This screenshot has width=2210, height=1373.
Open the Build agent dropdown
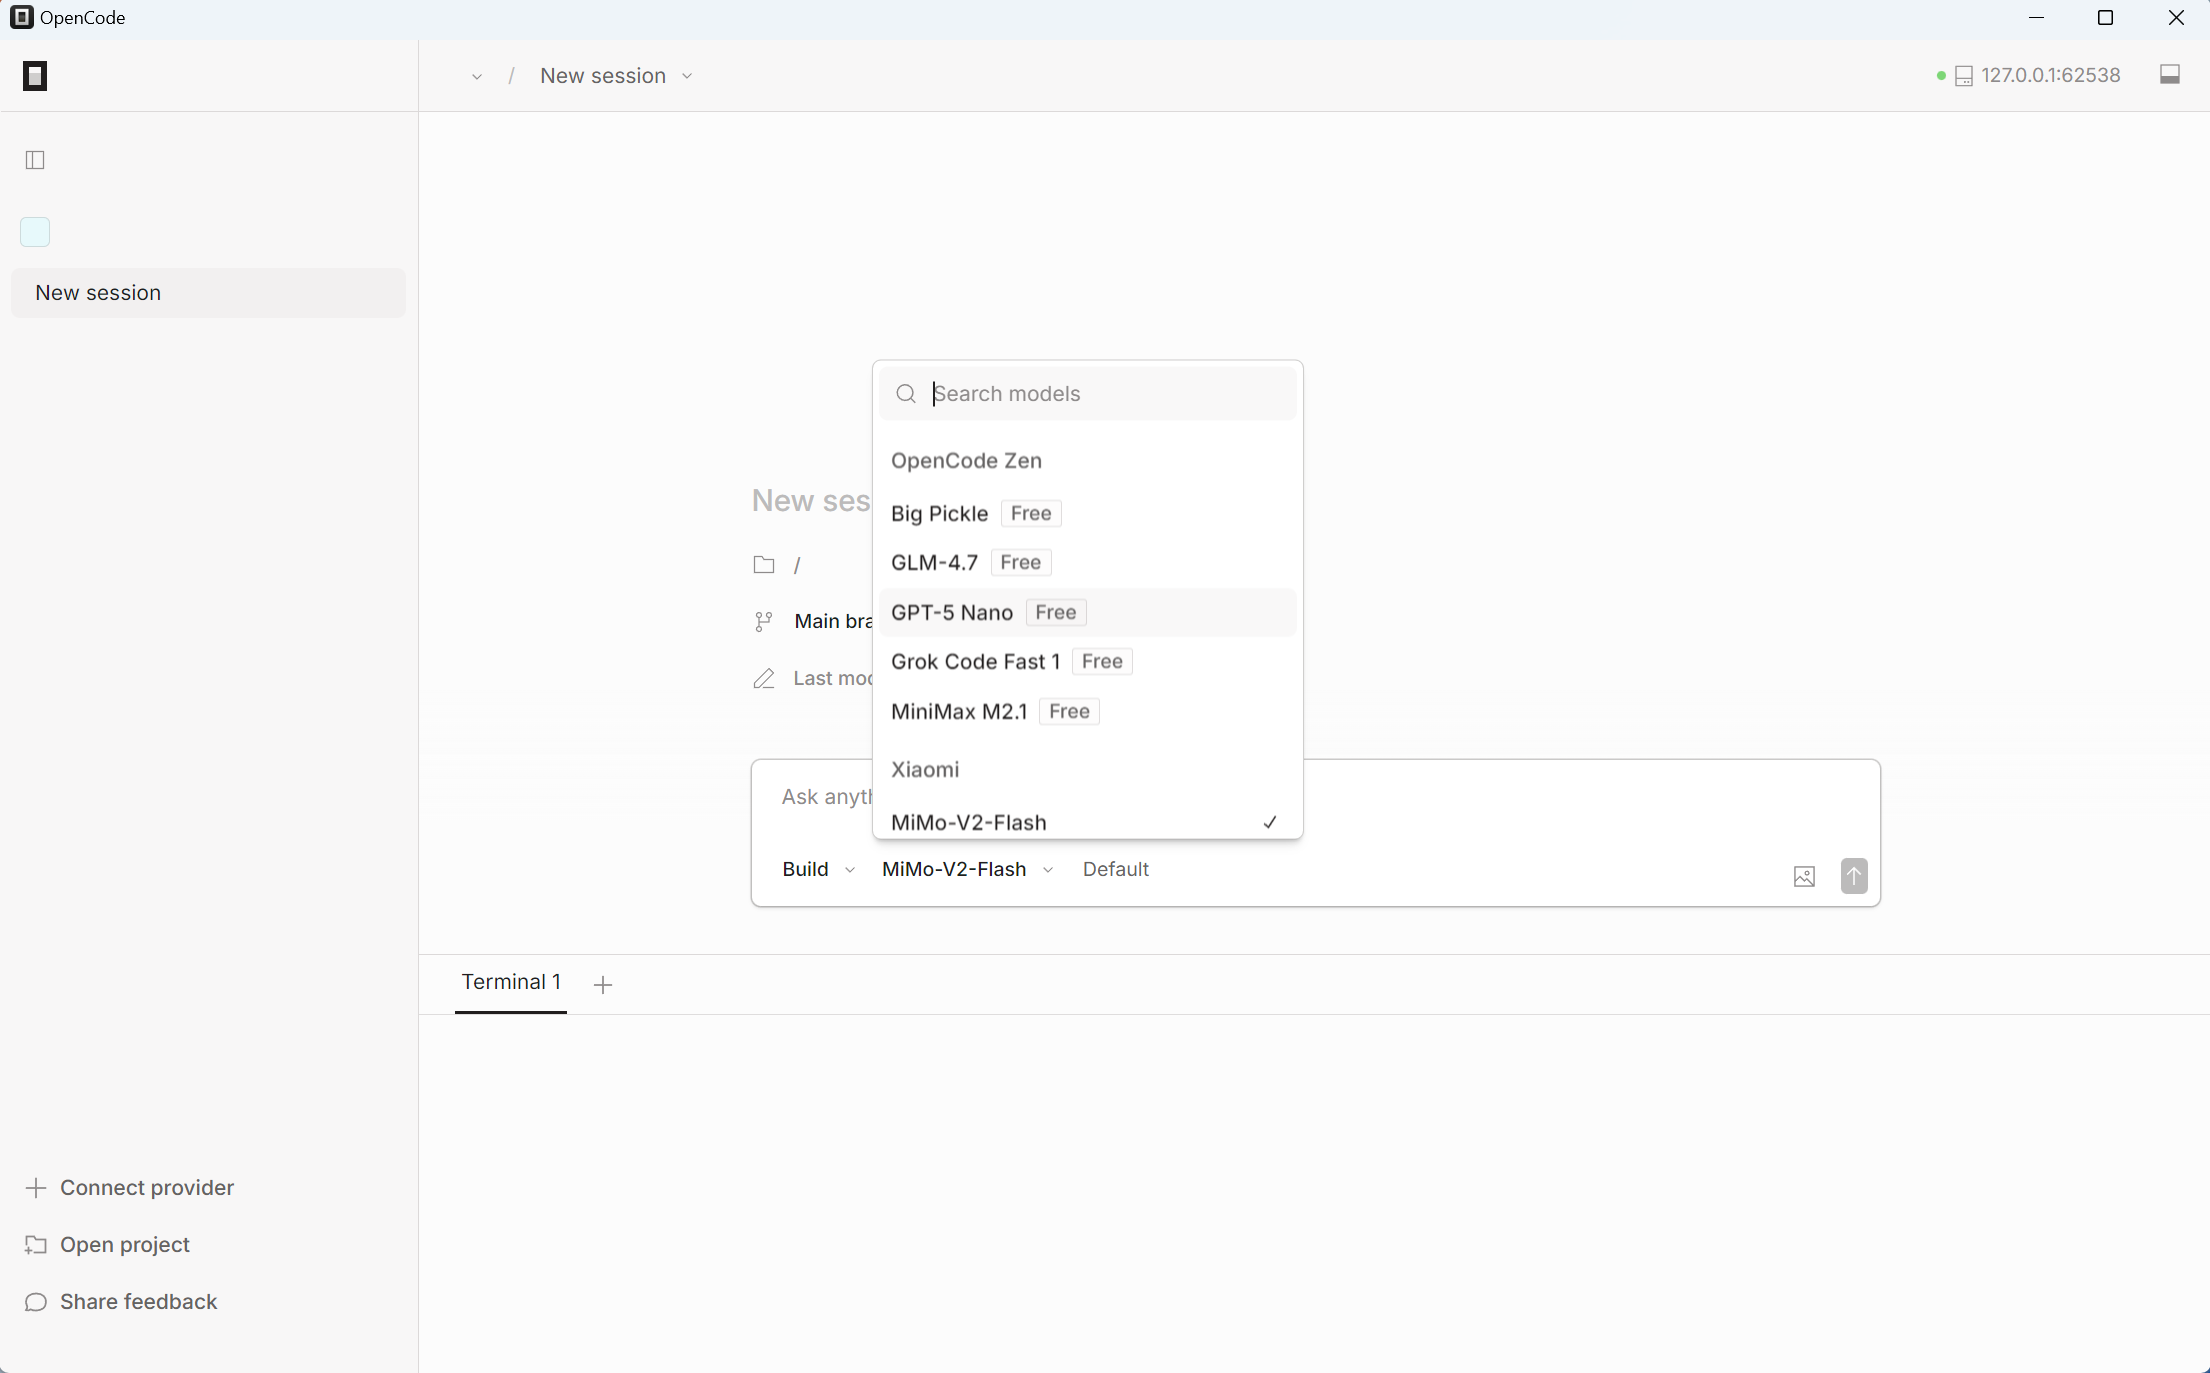pos(817,869)
